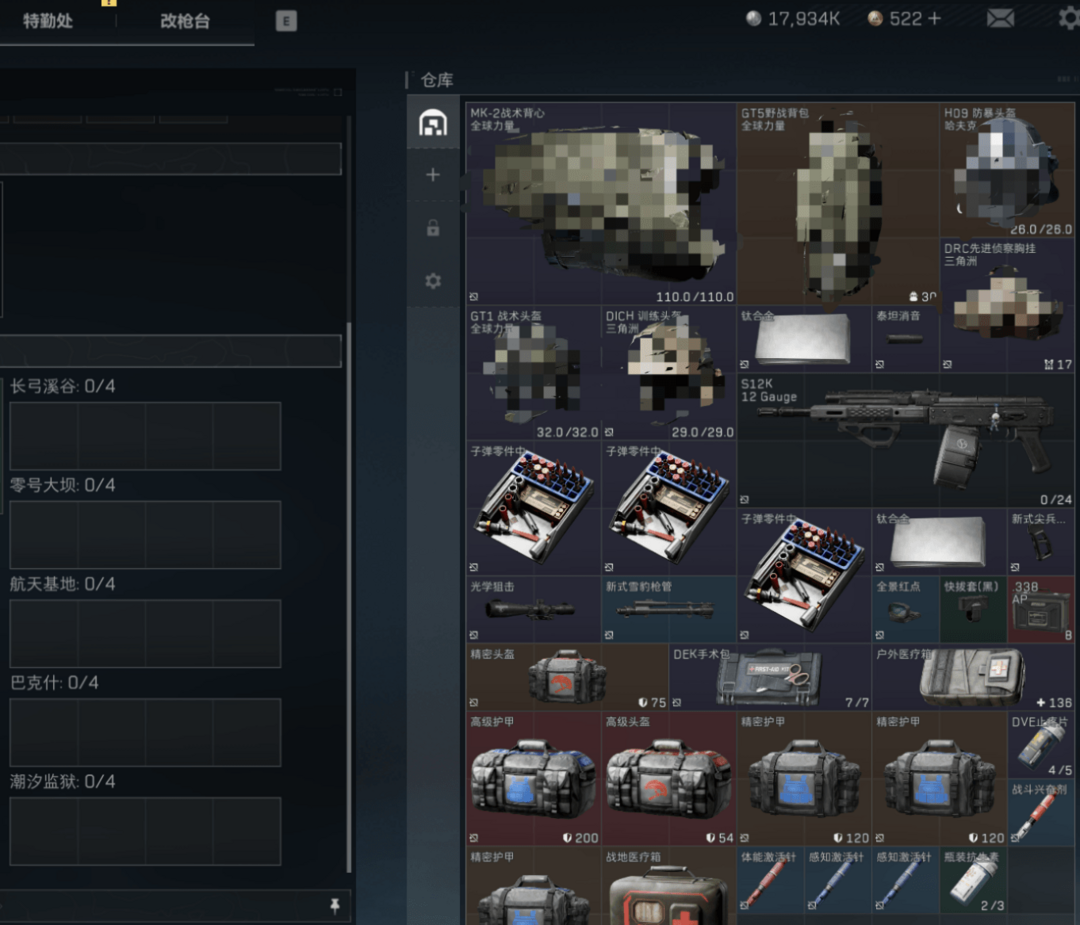Toggle the lock icon in warehouse sidebar
1080x925 pixels.
433,228
